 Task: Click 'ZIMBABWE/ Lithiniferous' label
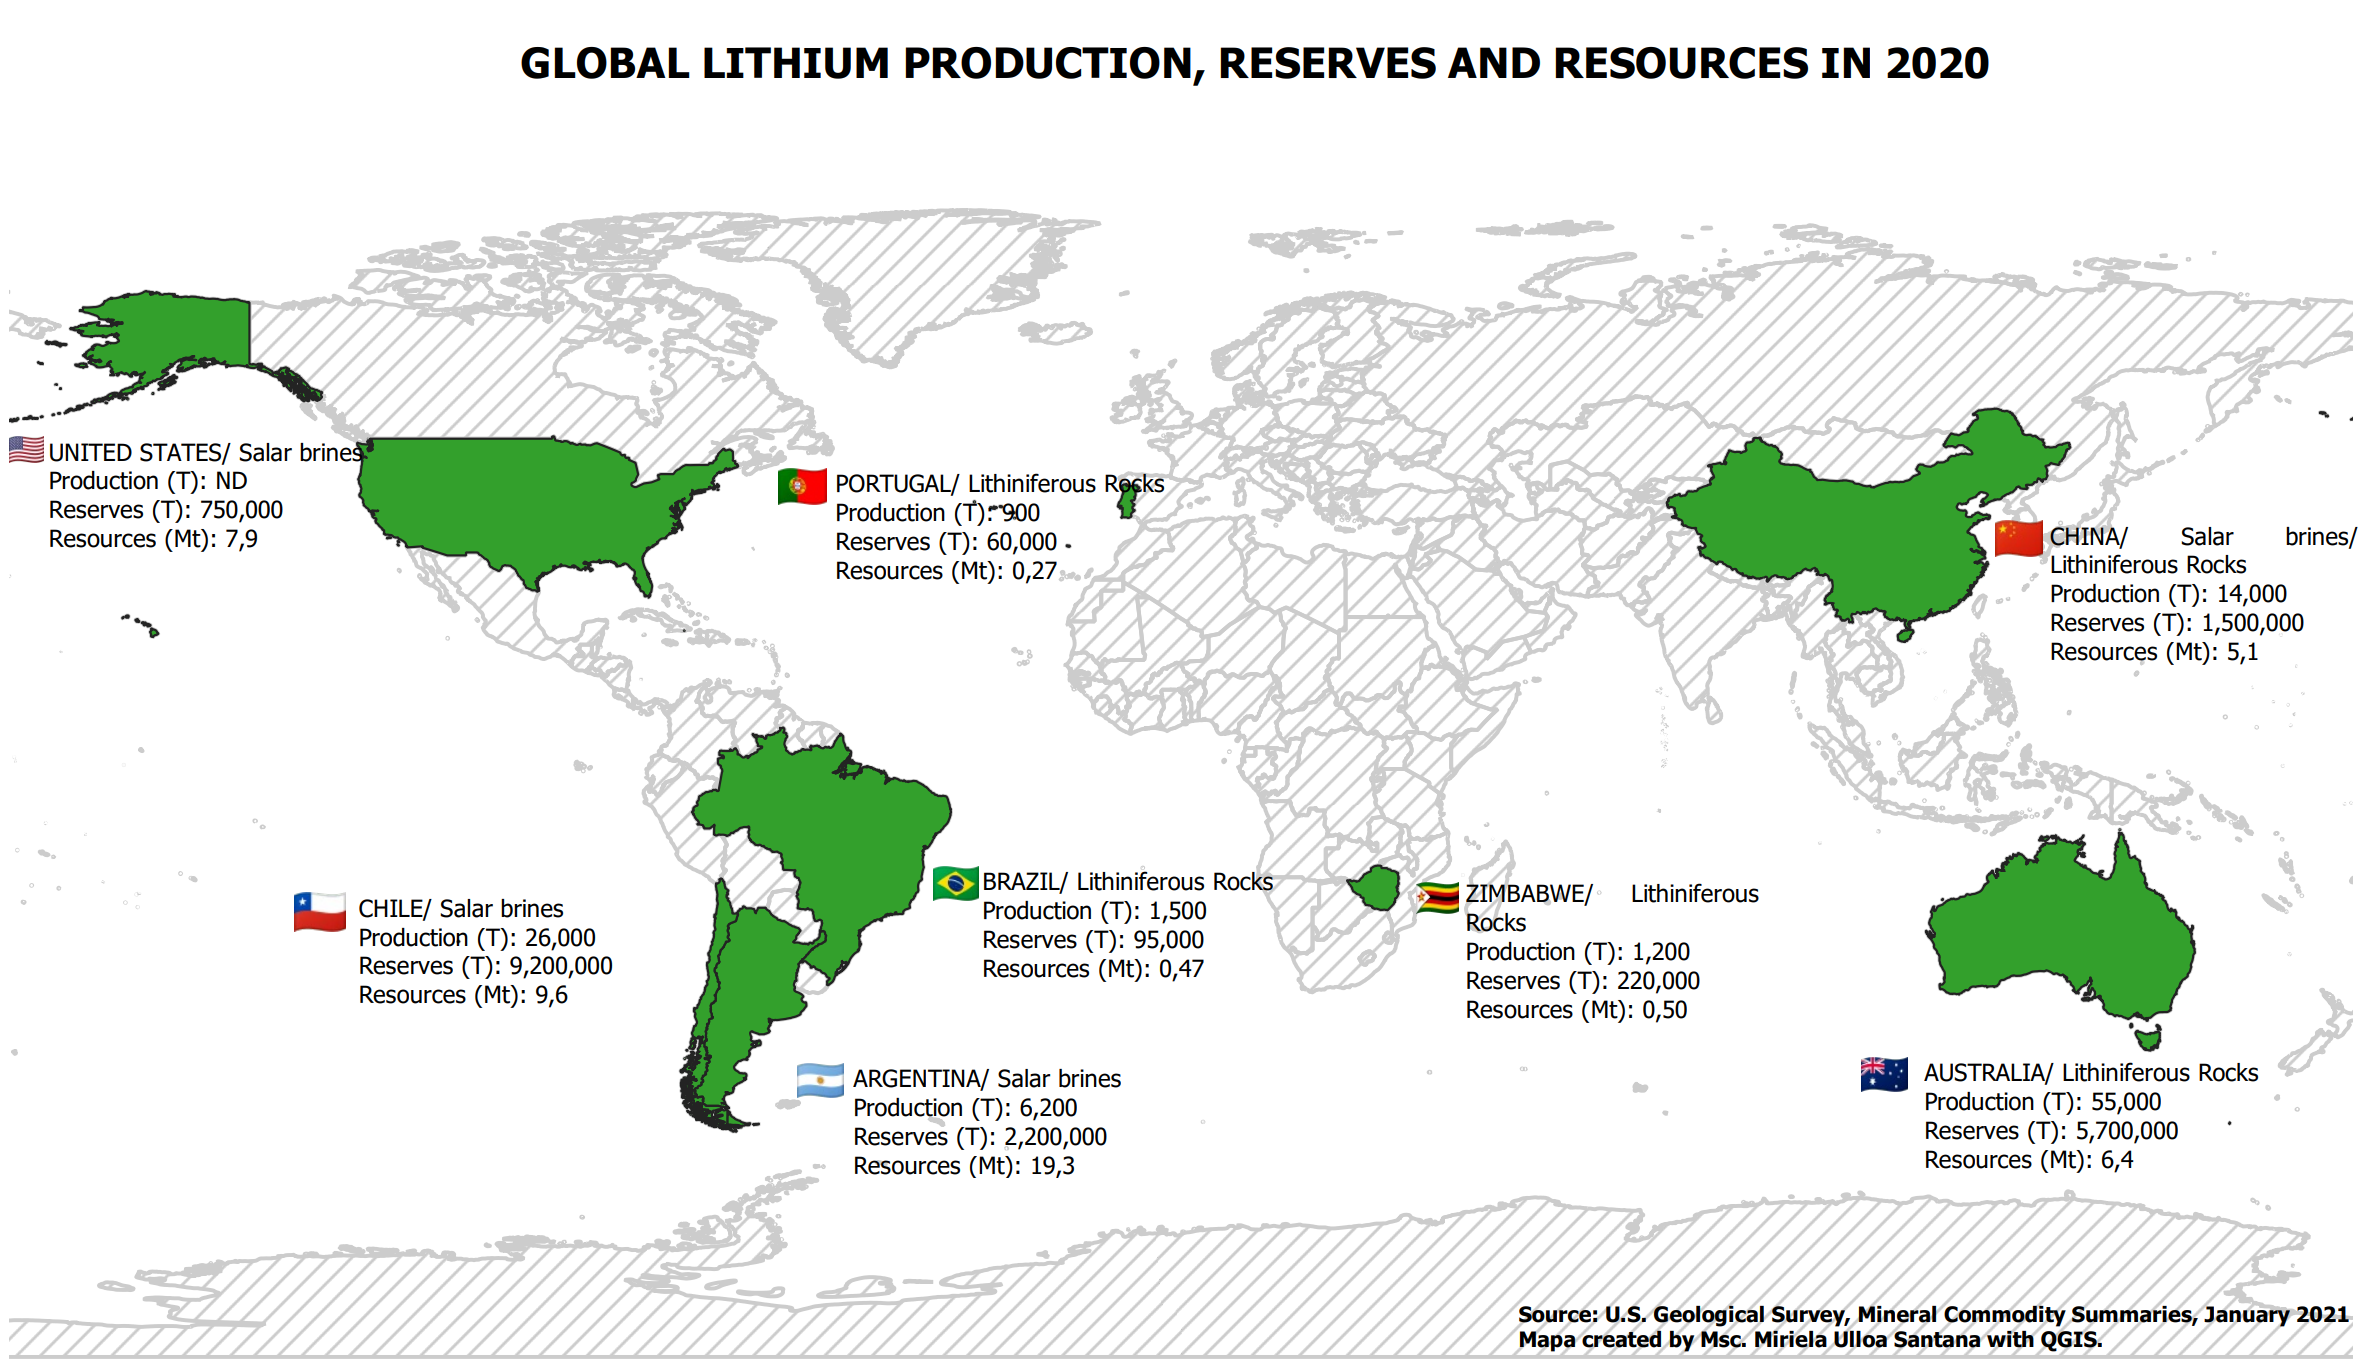[1612, 894]
